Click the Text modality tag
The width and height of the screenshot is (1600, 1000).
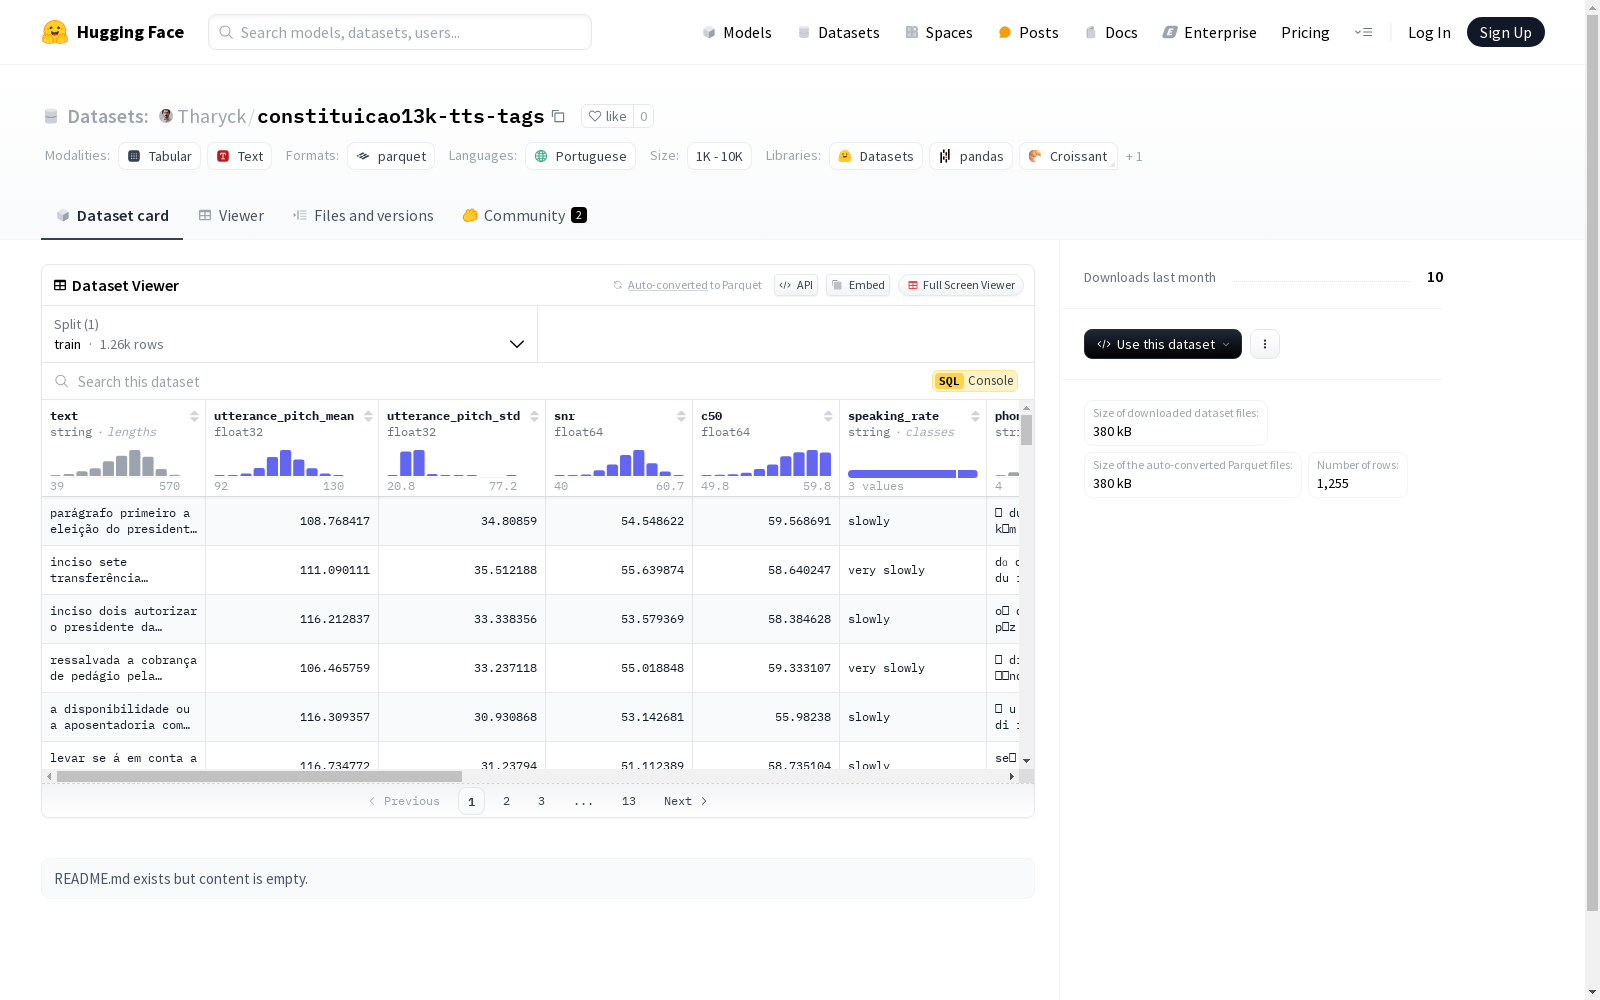coord(240,156)
